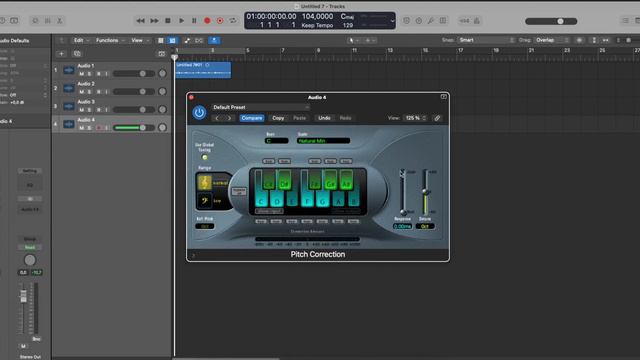Click the Response 0.00ms value field
This screenshot has width=640, height=360.
(402, 226)
